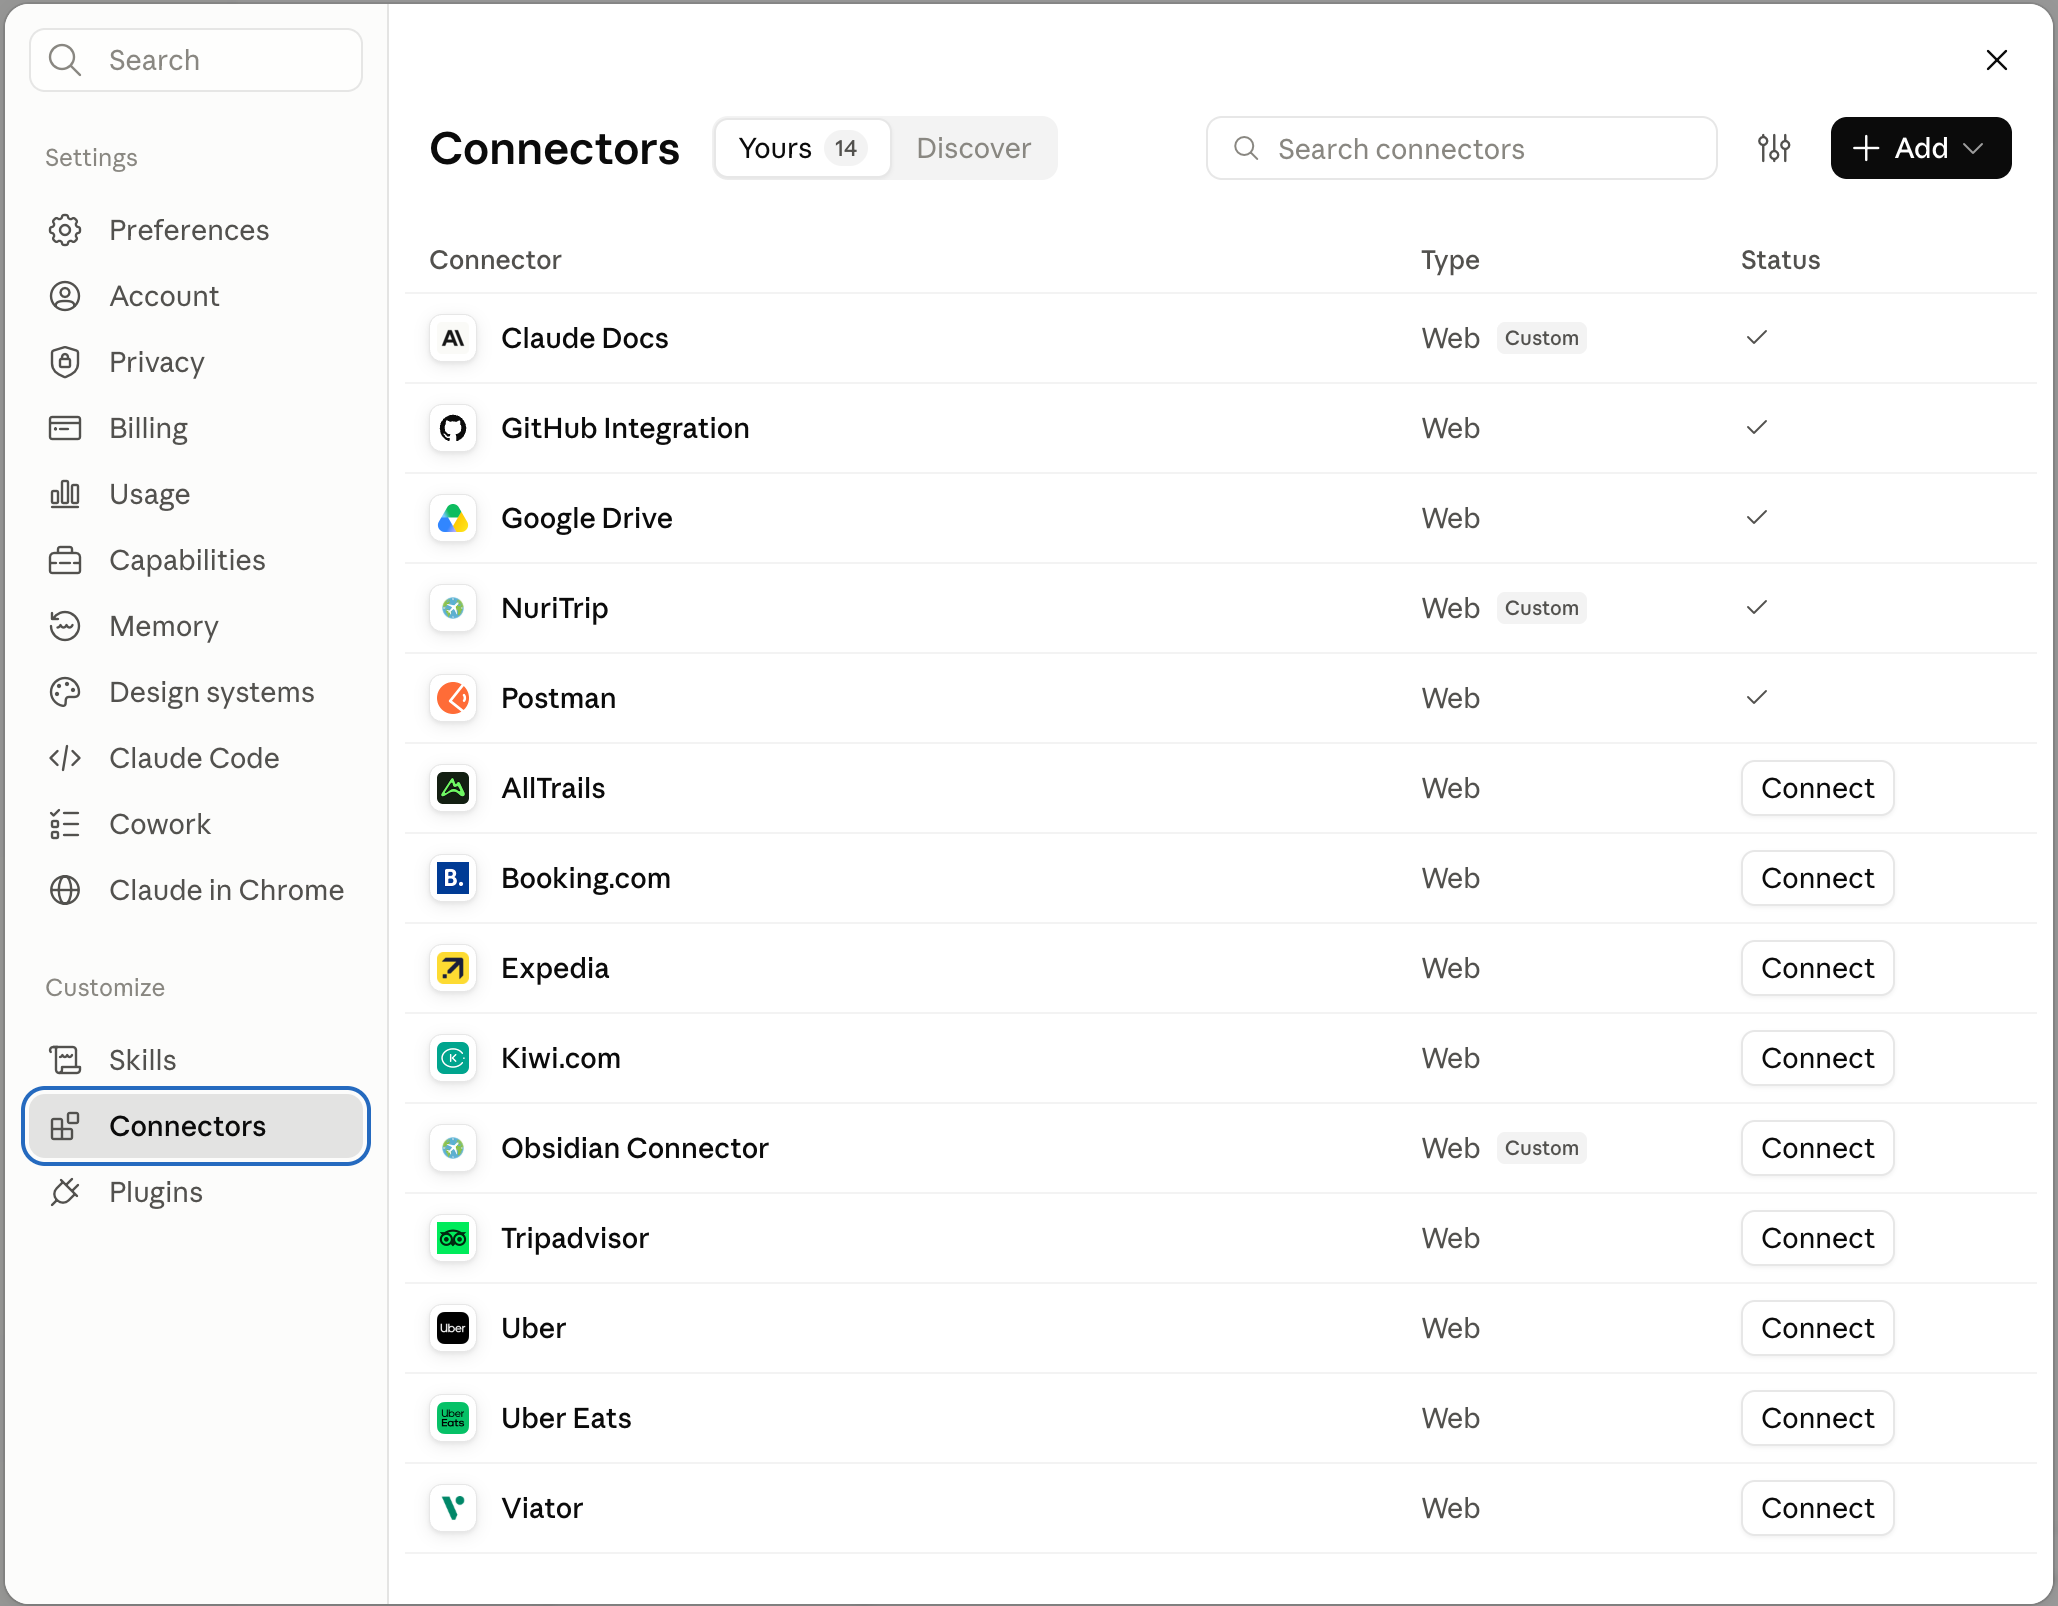The height and width of the screenshot is (1606, 2058).
Task: Click the Tripadvisor owl icon
Action: pyautogui.click(x=453, y=1238)
